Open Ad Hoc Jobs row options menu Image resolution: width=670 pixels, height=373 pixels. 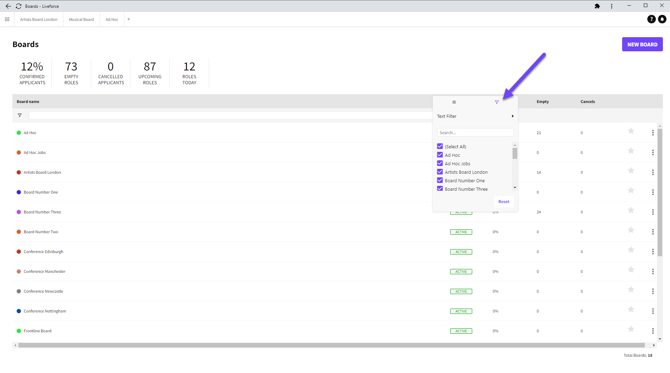[x=652, y=153]
